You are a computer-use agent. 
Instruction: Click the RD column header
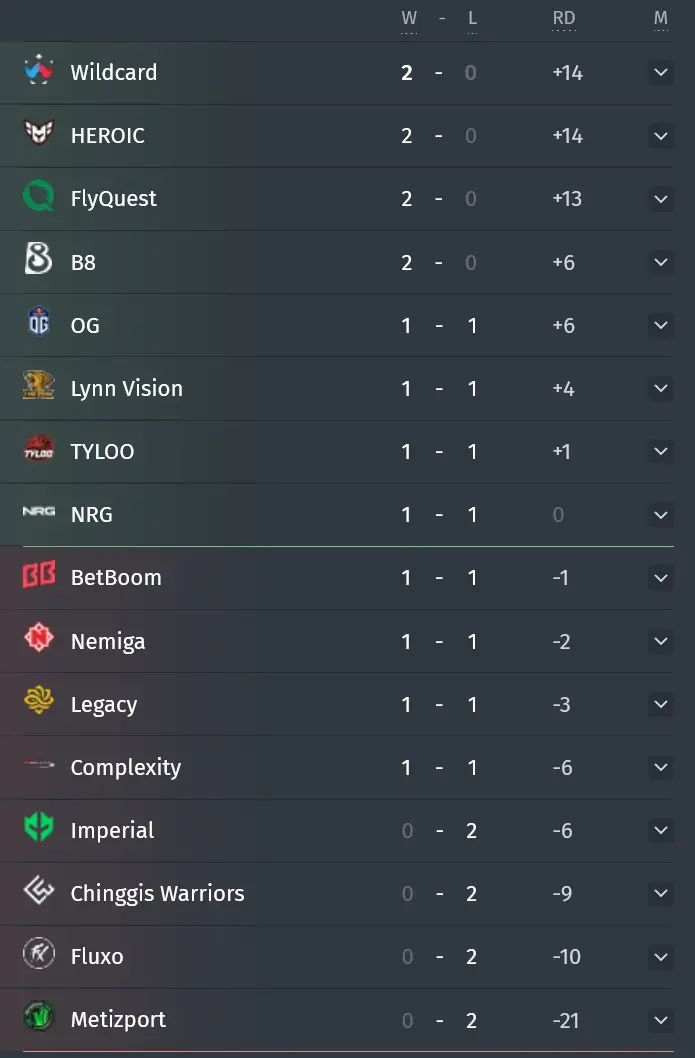(564, 19)
